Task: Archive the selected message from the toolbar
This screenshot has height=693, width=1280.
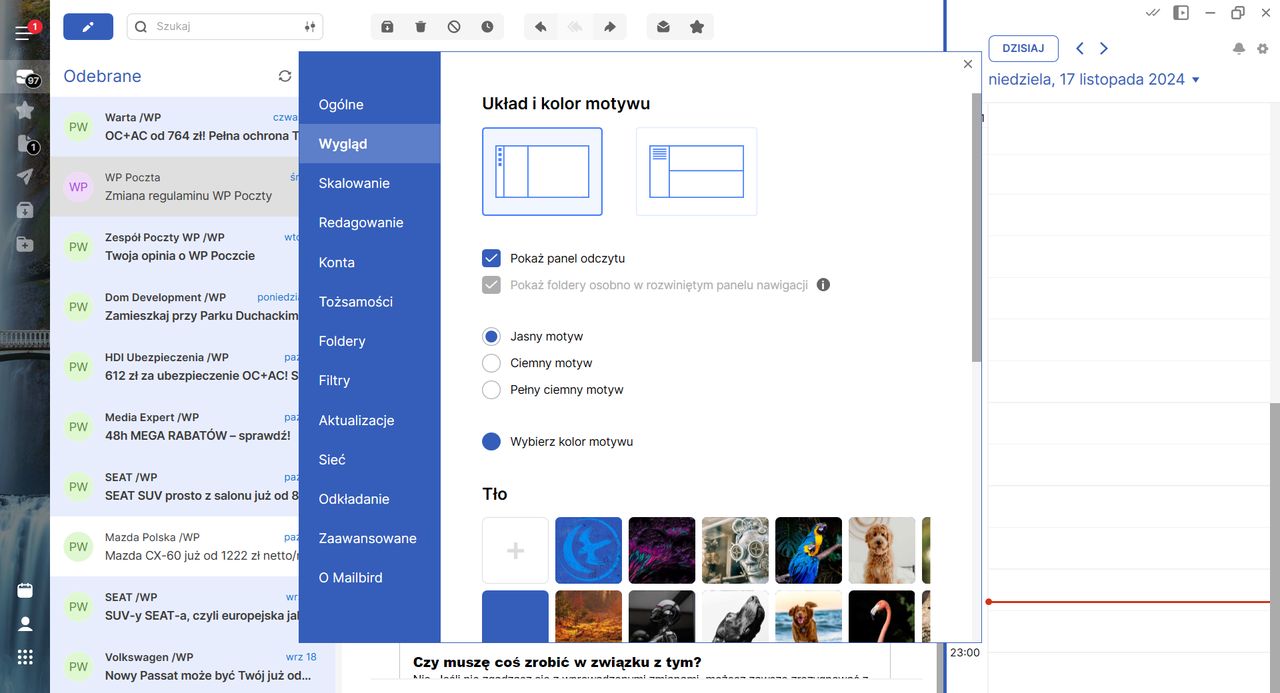Action: 388,27
